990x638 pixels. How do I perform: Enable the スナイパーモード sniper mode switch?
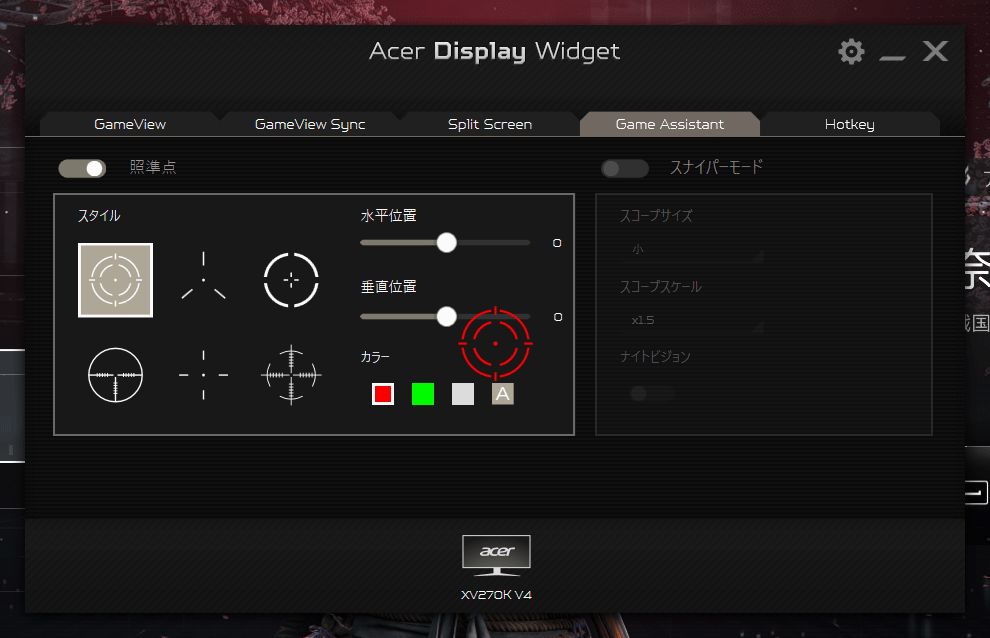tap(624, 168)
